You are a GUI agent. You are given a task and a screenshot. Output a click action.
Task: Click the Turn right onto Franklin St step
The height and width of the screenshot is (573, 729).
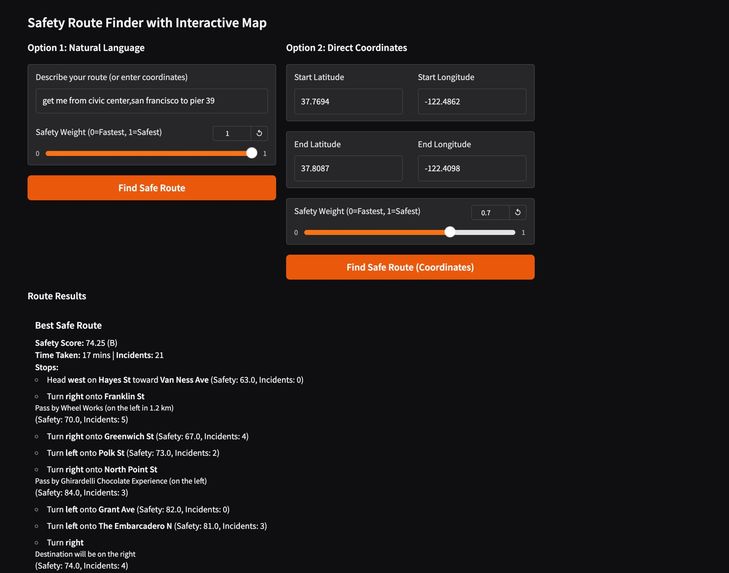click(x=95, y=396)
